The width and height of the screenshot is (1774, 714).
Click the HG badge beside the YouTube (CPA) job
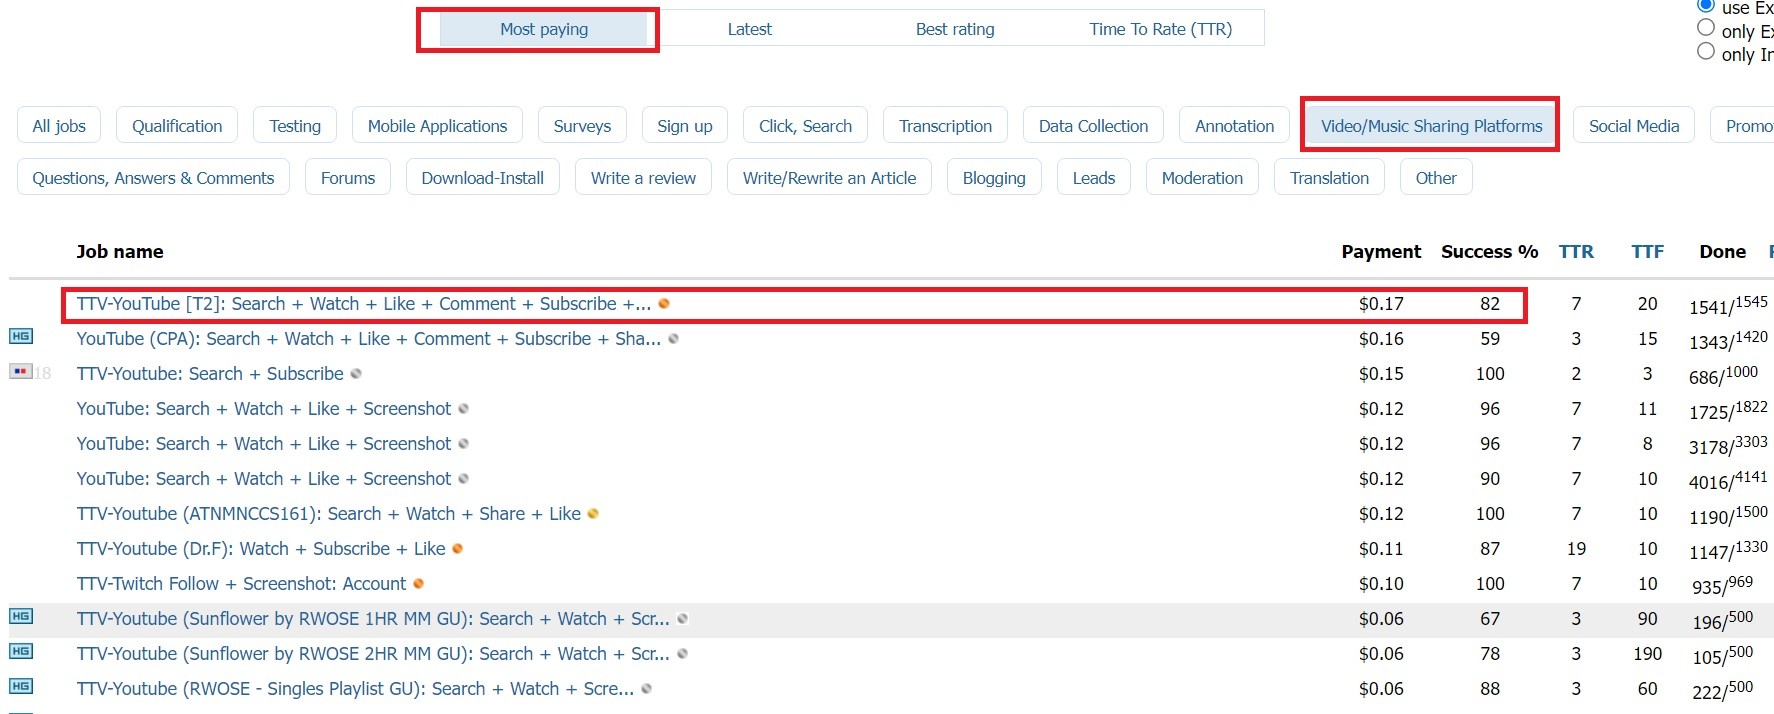click(x=21, y=336)
